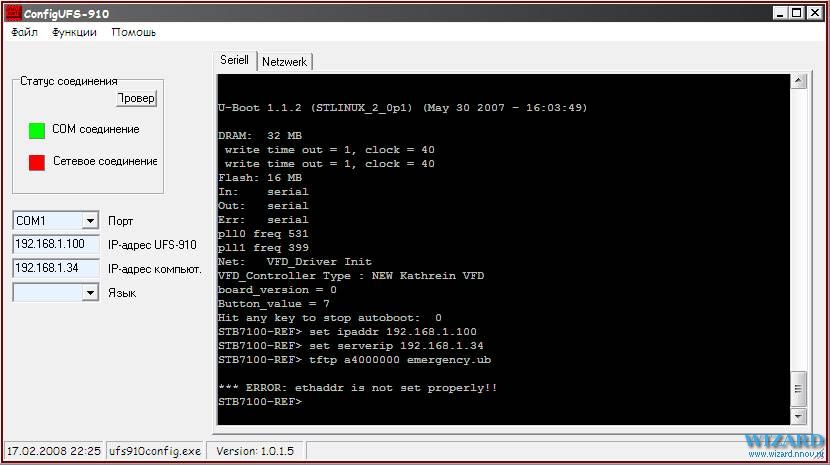Viewport: 830px width, 465px height.
Task: Click the Провер connection check button
Action: pos(137,98)
